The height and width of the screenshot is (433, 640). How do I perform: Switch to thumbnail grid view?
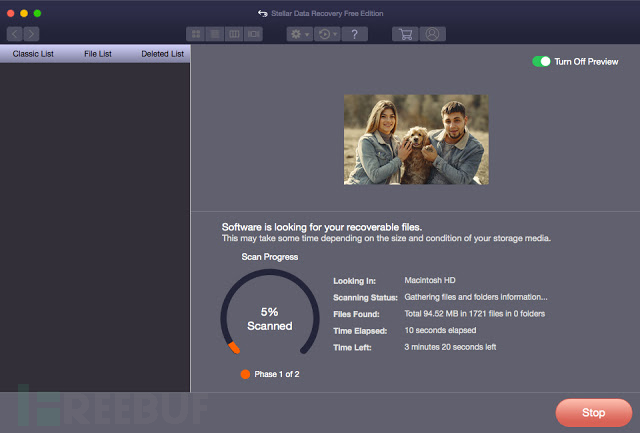pyautogui.click(x=196, y=34)
